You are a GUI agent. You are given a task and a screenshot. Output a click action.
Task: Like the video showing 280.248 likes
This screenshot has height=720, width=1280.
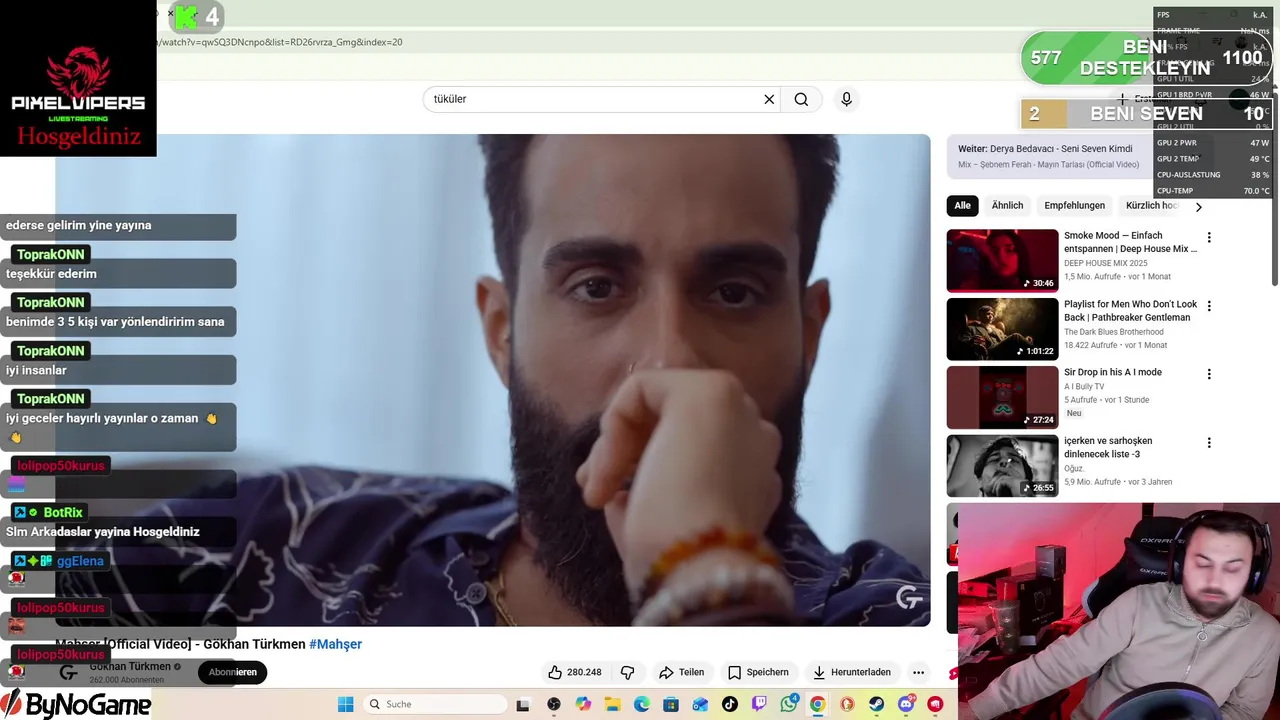[575, 672]
